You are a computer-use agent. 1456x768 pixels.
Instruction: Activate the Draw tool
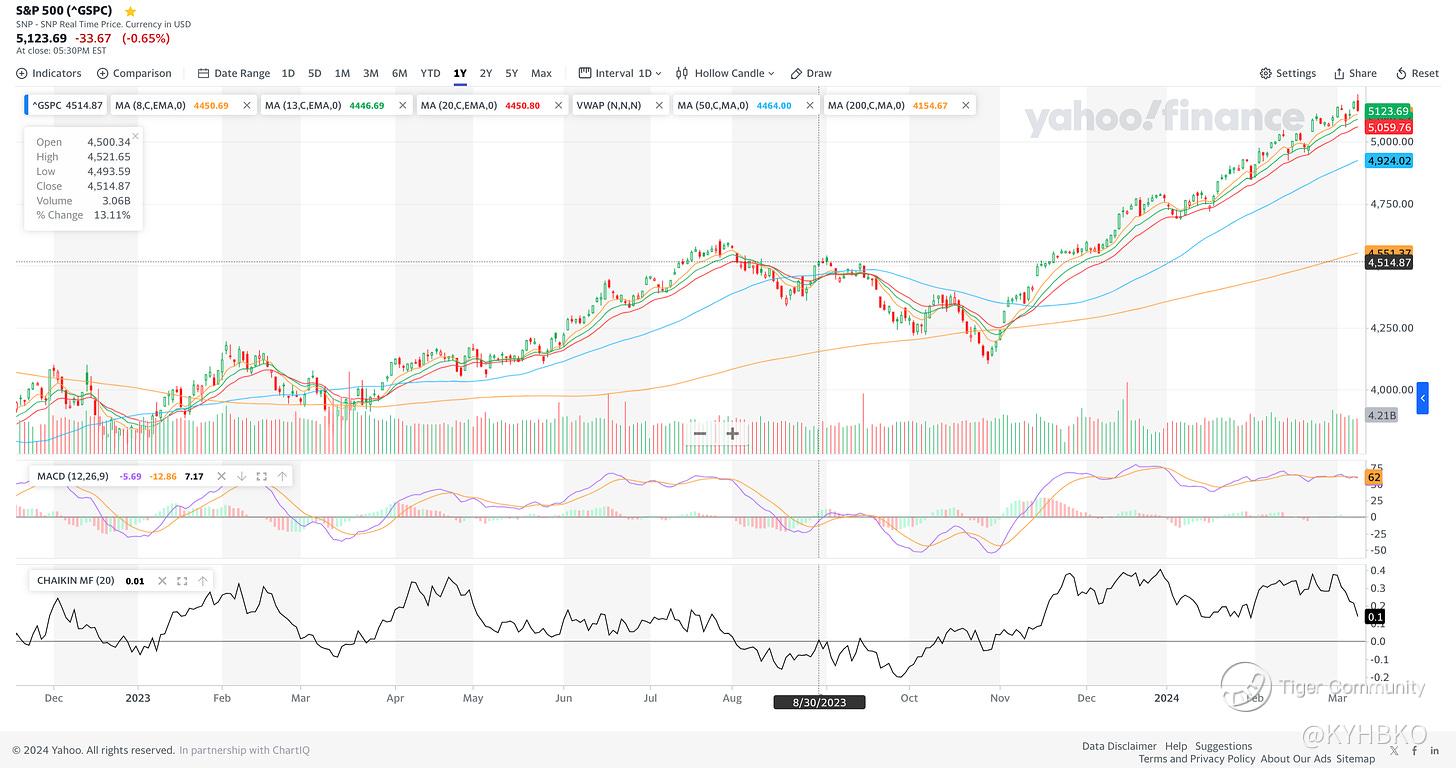[x=811, y=73]
